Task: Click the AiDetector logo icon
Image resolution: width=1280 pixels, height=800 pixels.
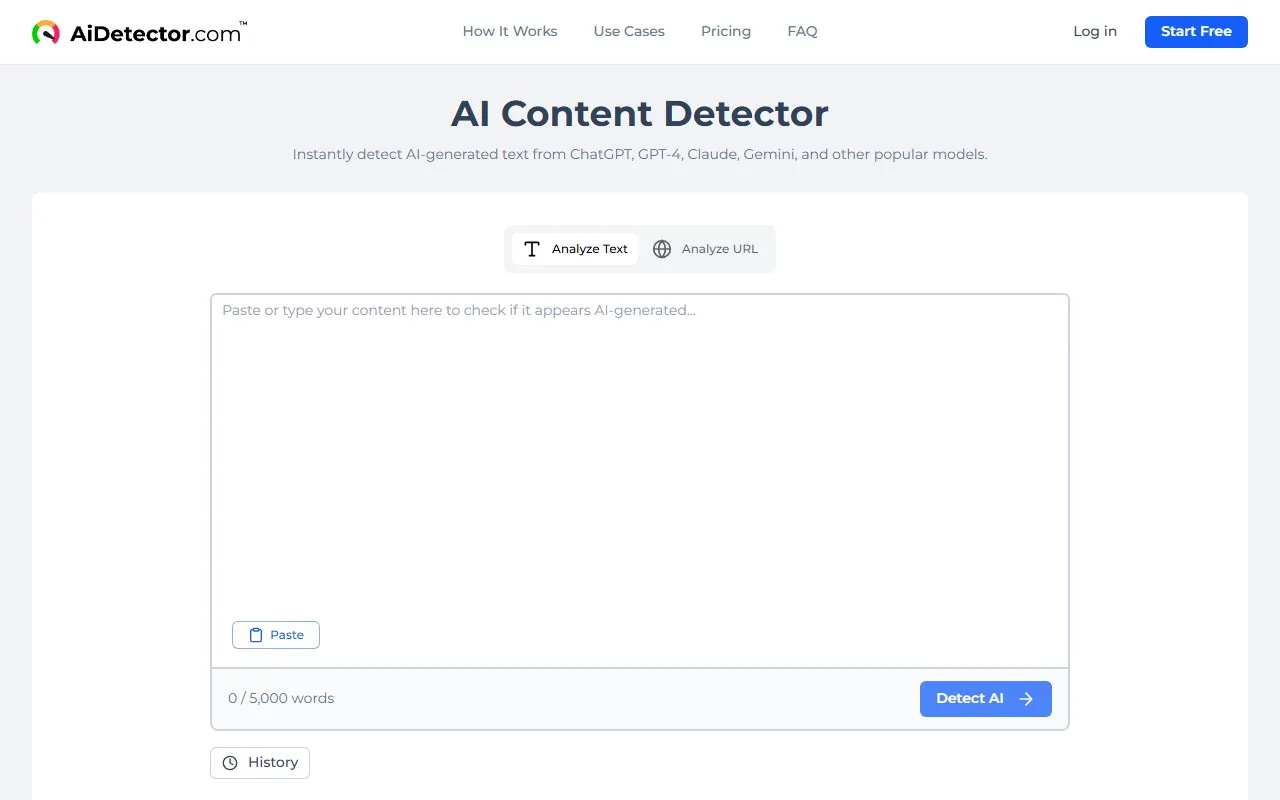Action: (x=44, y=31)
